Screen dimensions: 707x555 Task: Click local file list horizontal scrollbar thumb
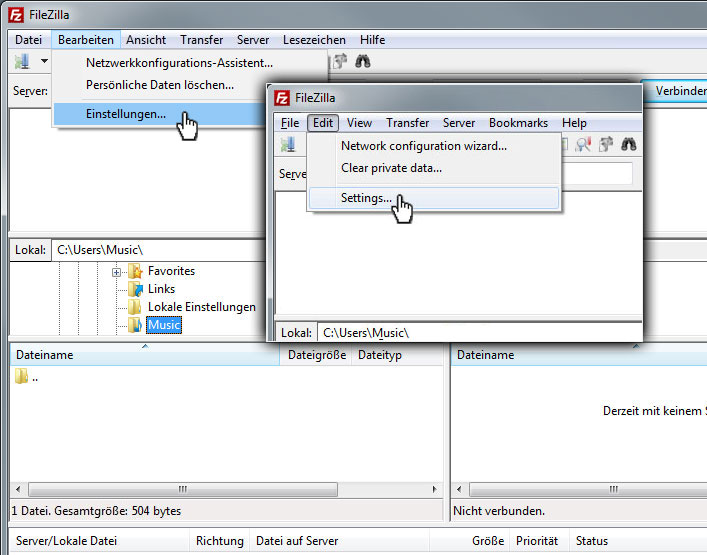coord(183,489)
